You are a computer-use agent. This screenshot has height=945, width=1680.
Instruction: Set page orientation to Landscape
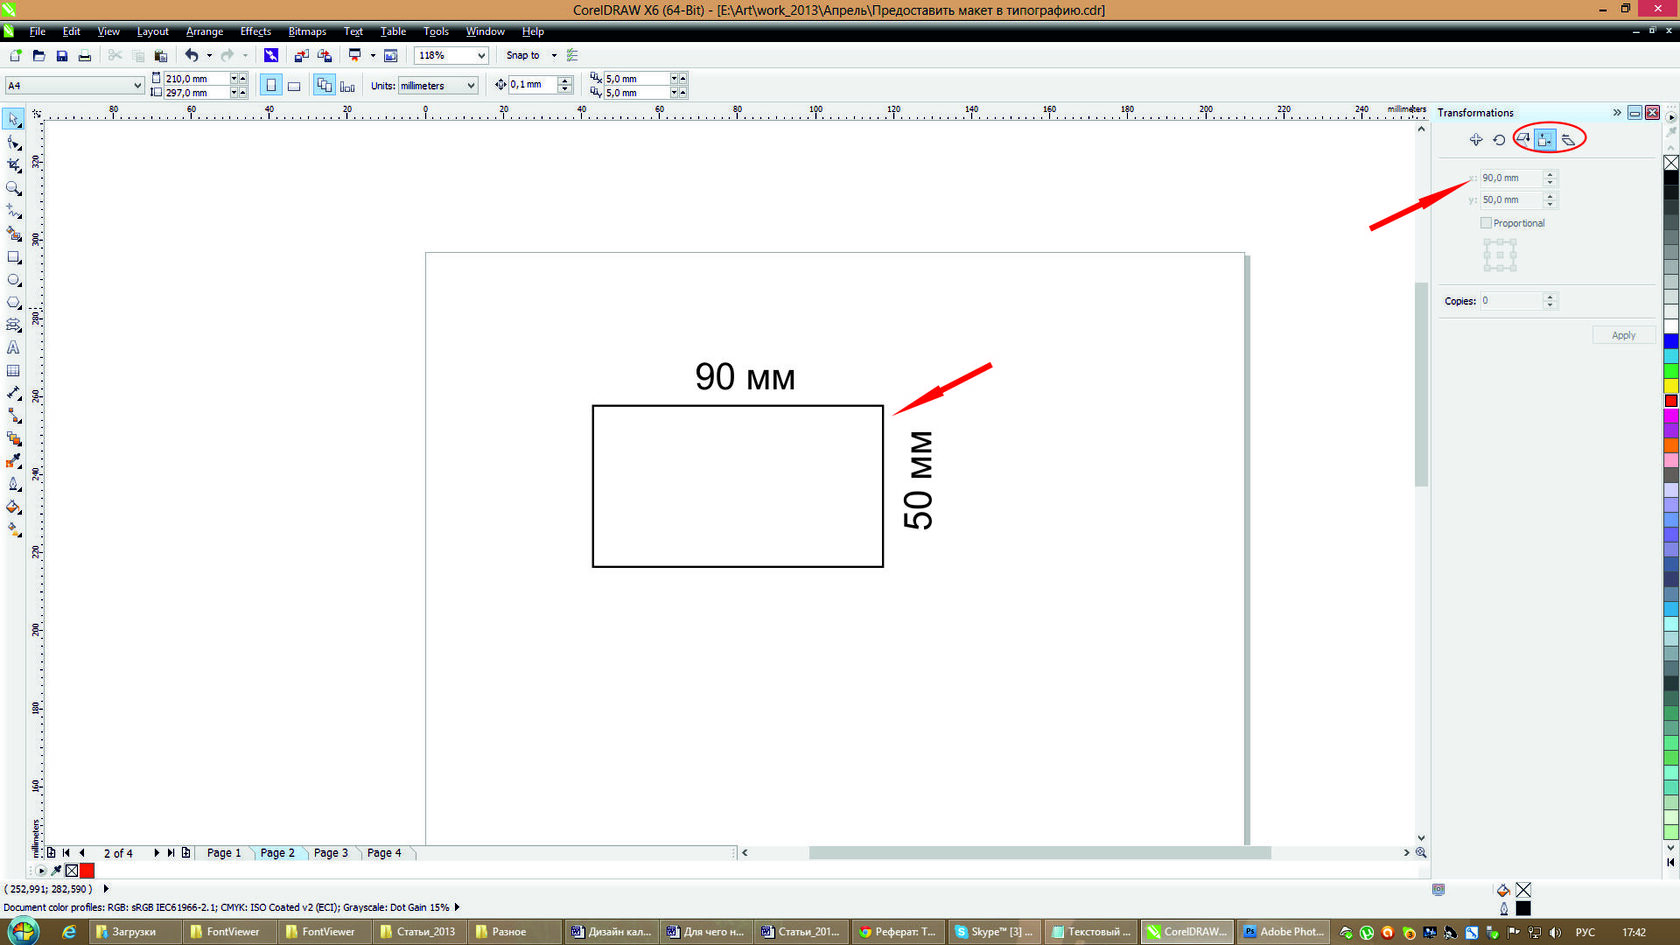point(294,86)
